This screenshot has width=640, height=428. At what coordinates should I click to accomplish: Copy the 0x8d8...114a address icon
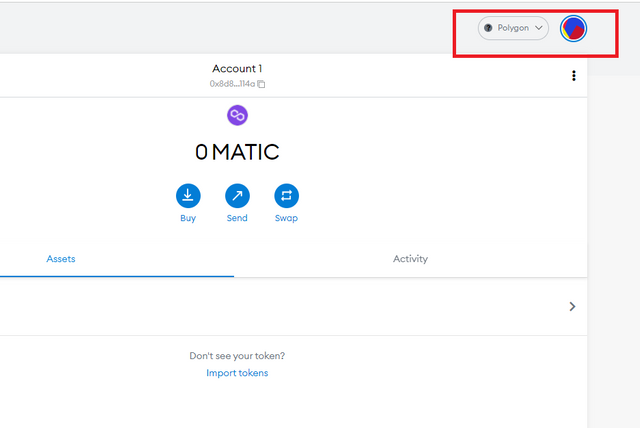(261, 84)
